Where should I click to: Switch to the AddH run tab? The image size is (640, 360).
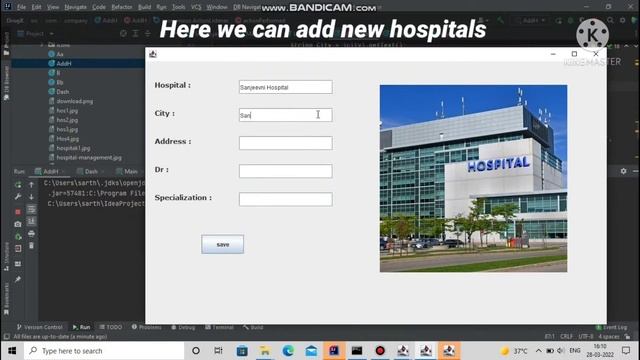[51, 171]
